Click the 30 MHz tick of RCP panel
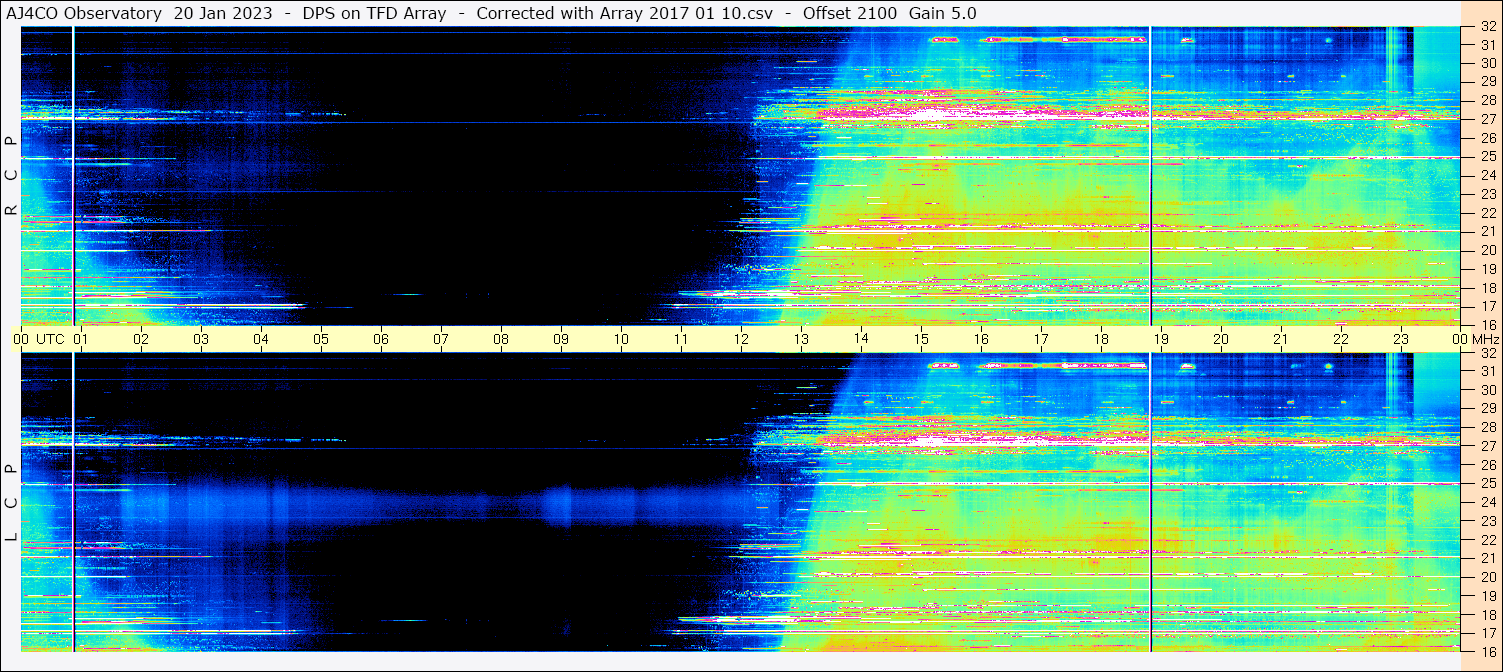This screenshot has width=1503, height=672. coord(1487,63)
